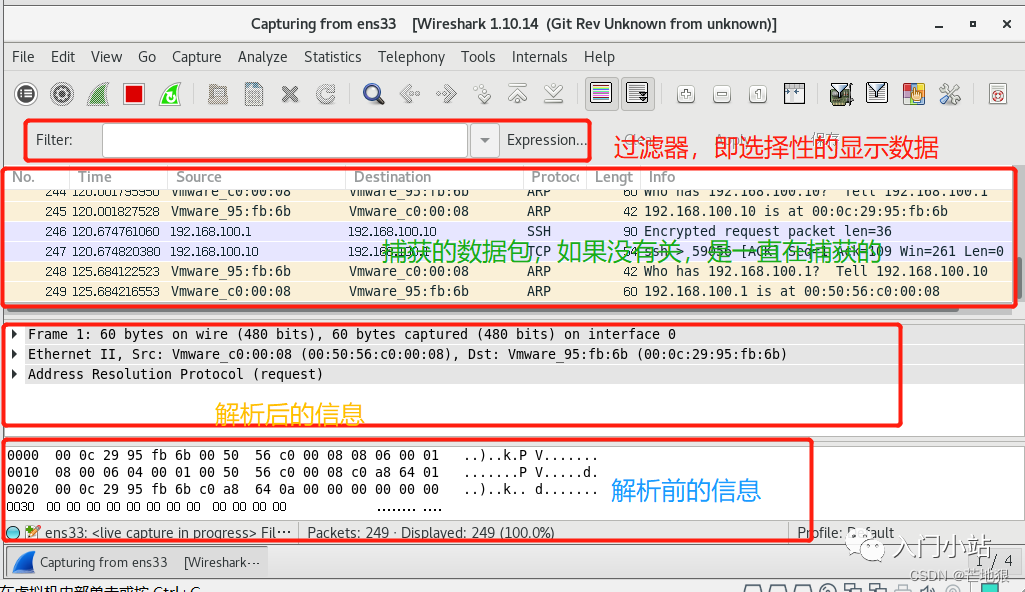Start a new live capture (shark fin)
The image size is (1025, 592).
coord(98,95)
